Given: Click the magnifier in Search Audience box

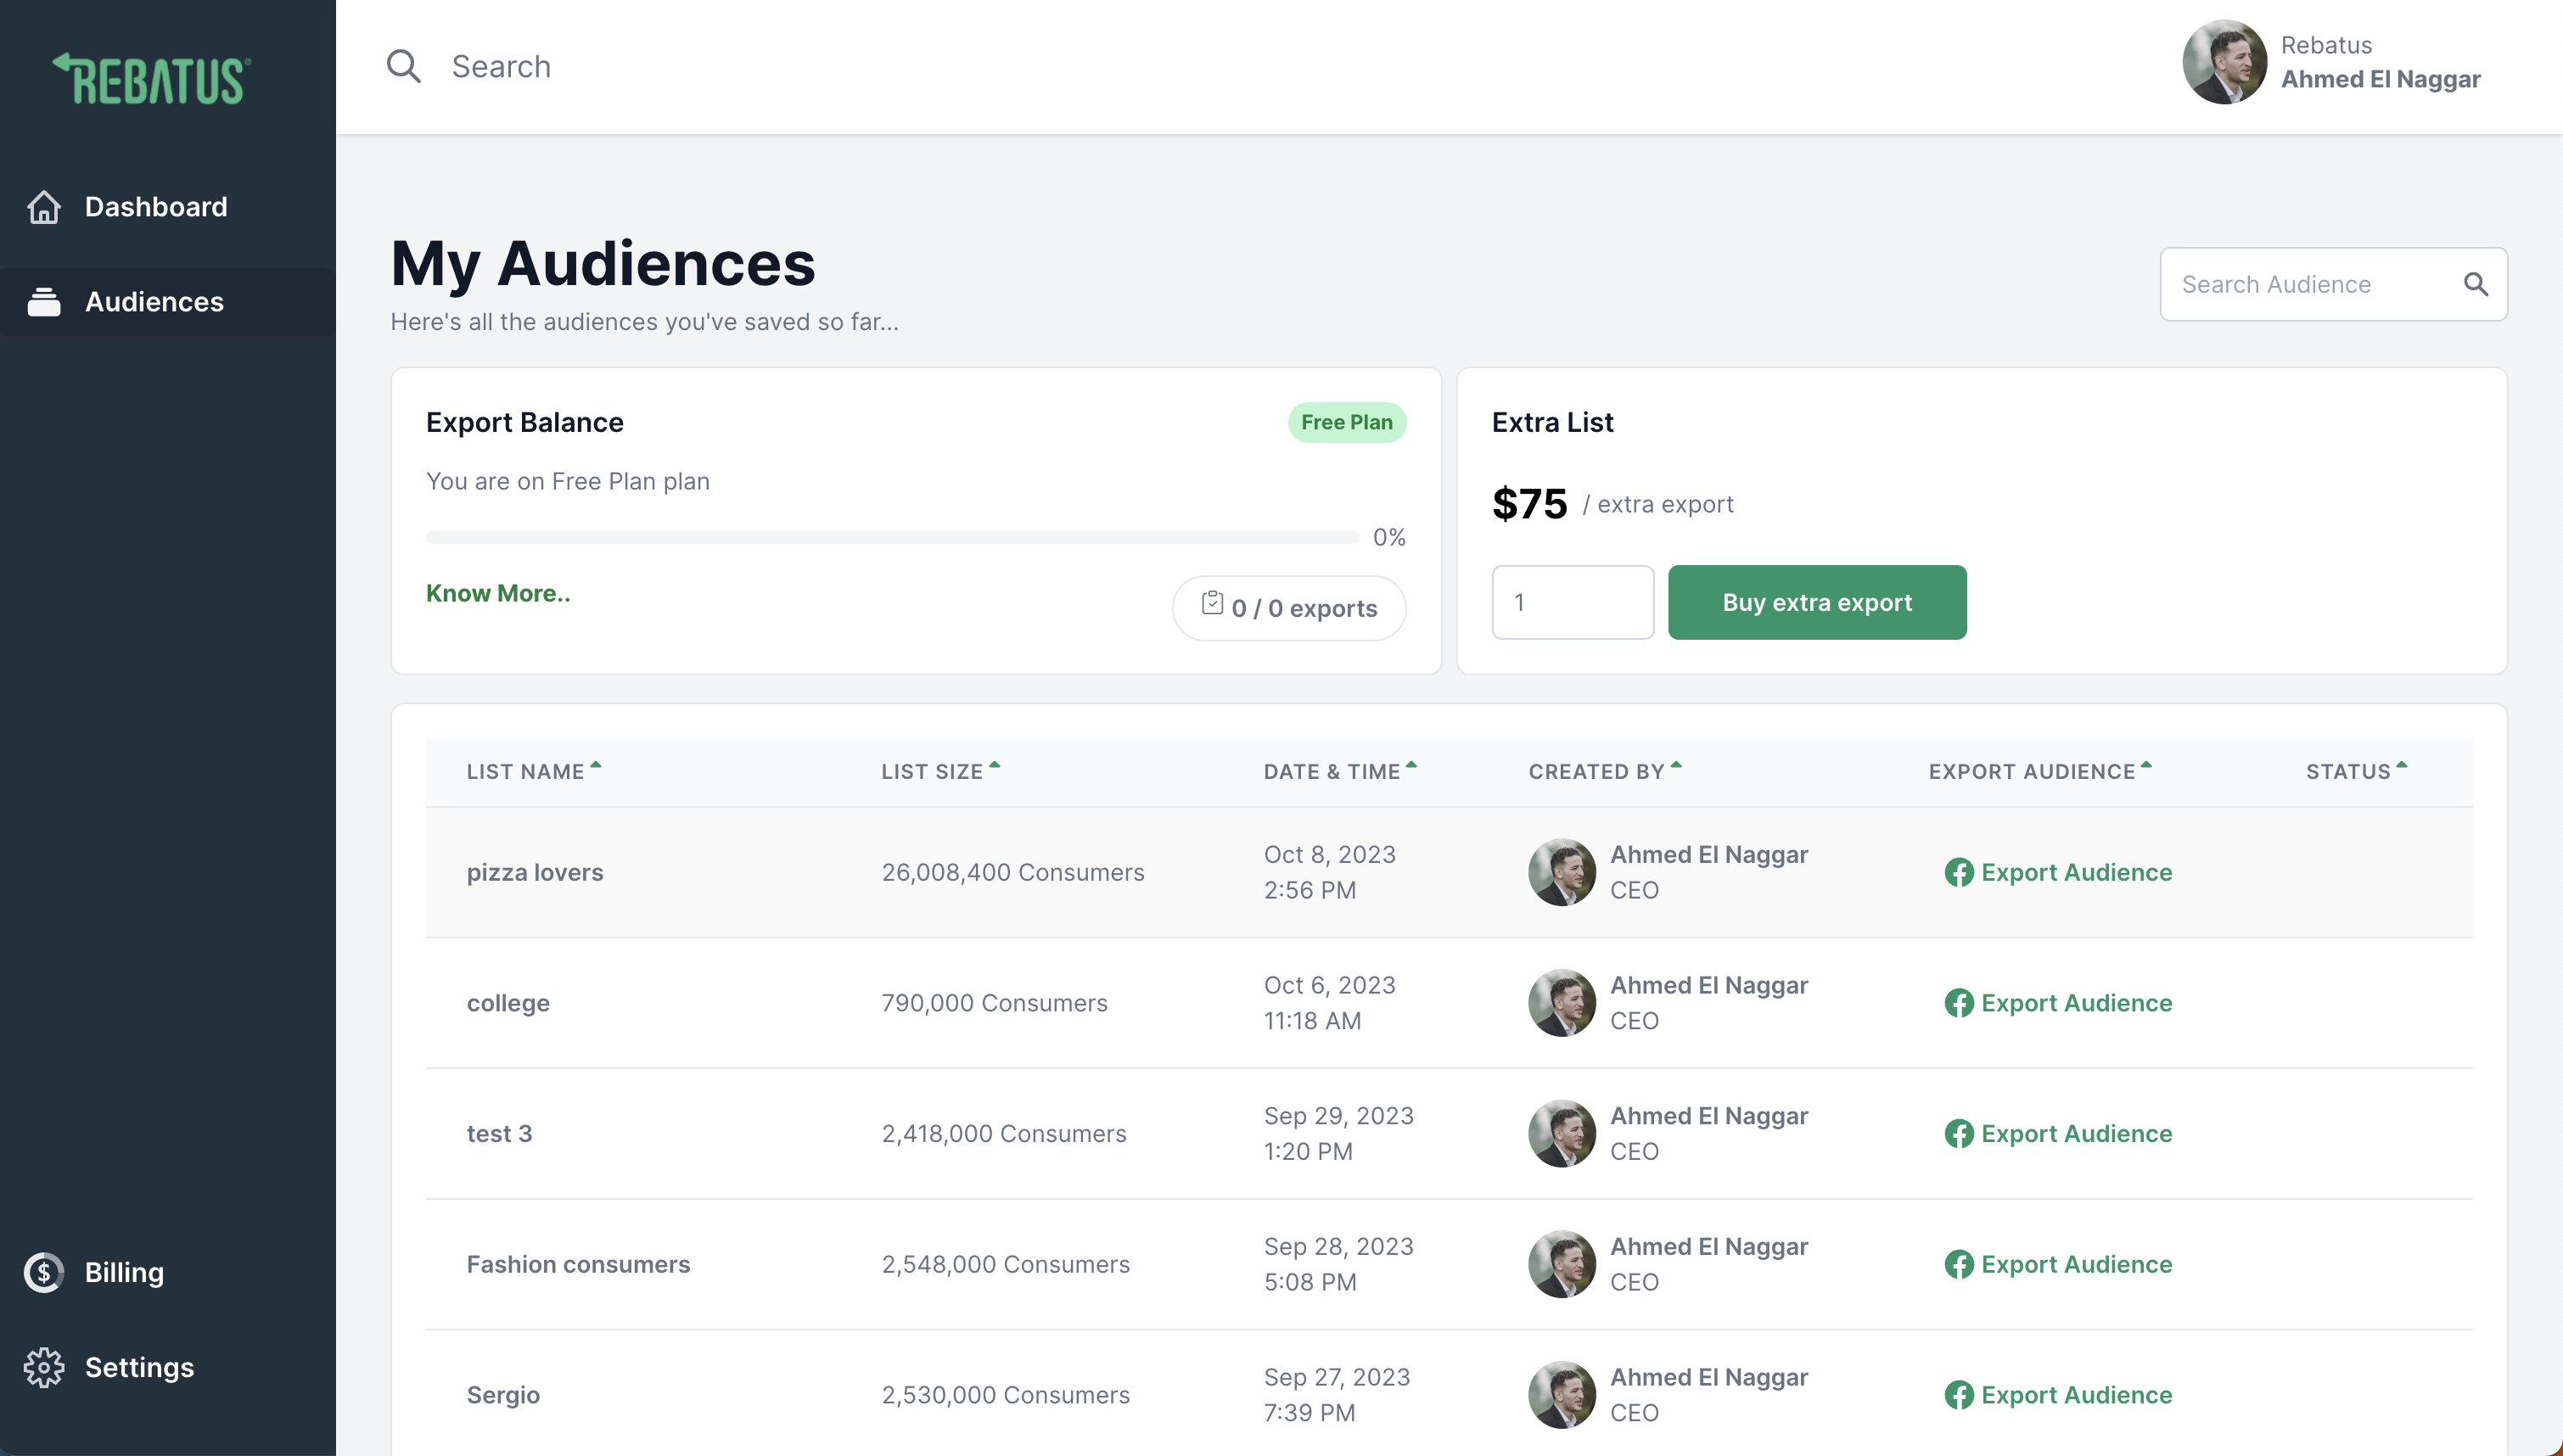Looking at the screenshot, I should pyautogui.click(x=2475, y=284).
